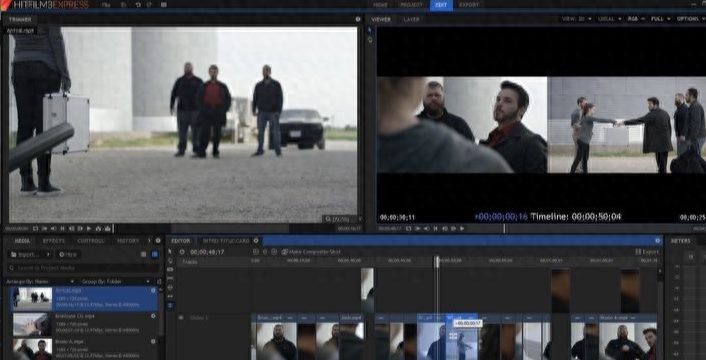This screenshot has width=706, height=360.
Task: Open the trimmer panel options gear
Action: pyautogui.click(x=358, y=19)
